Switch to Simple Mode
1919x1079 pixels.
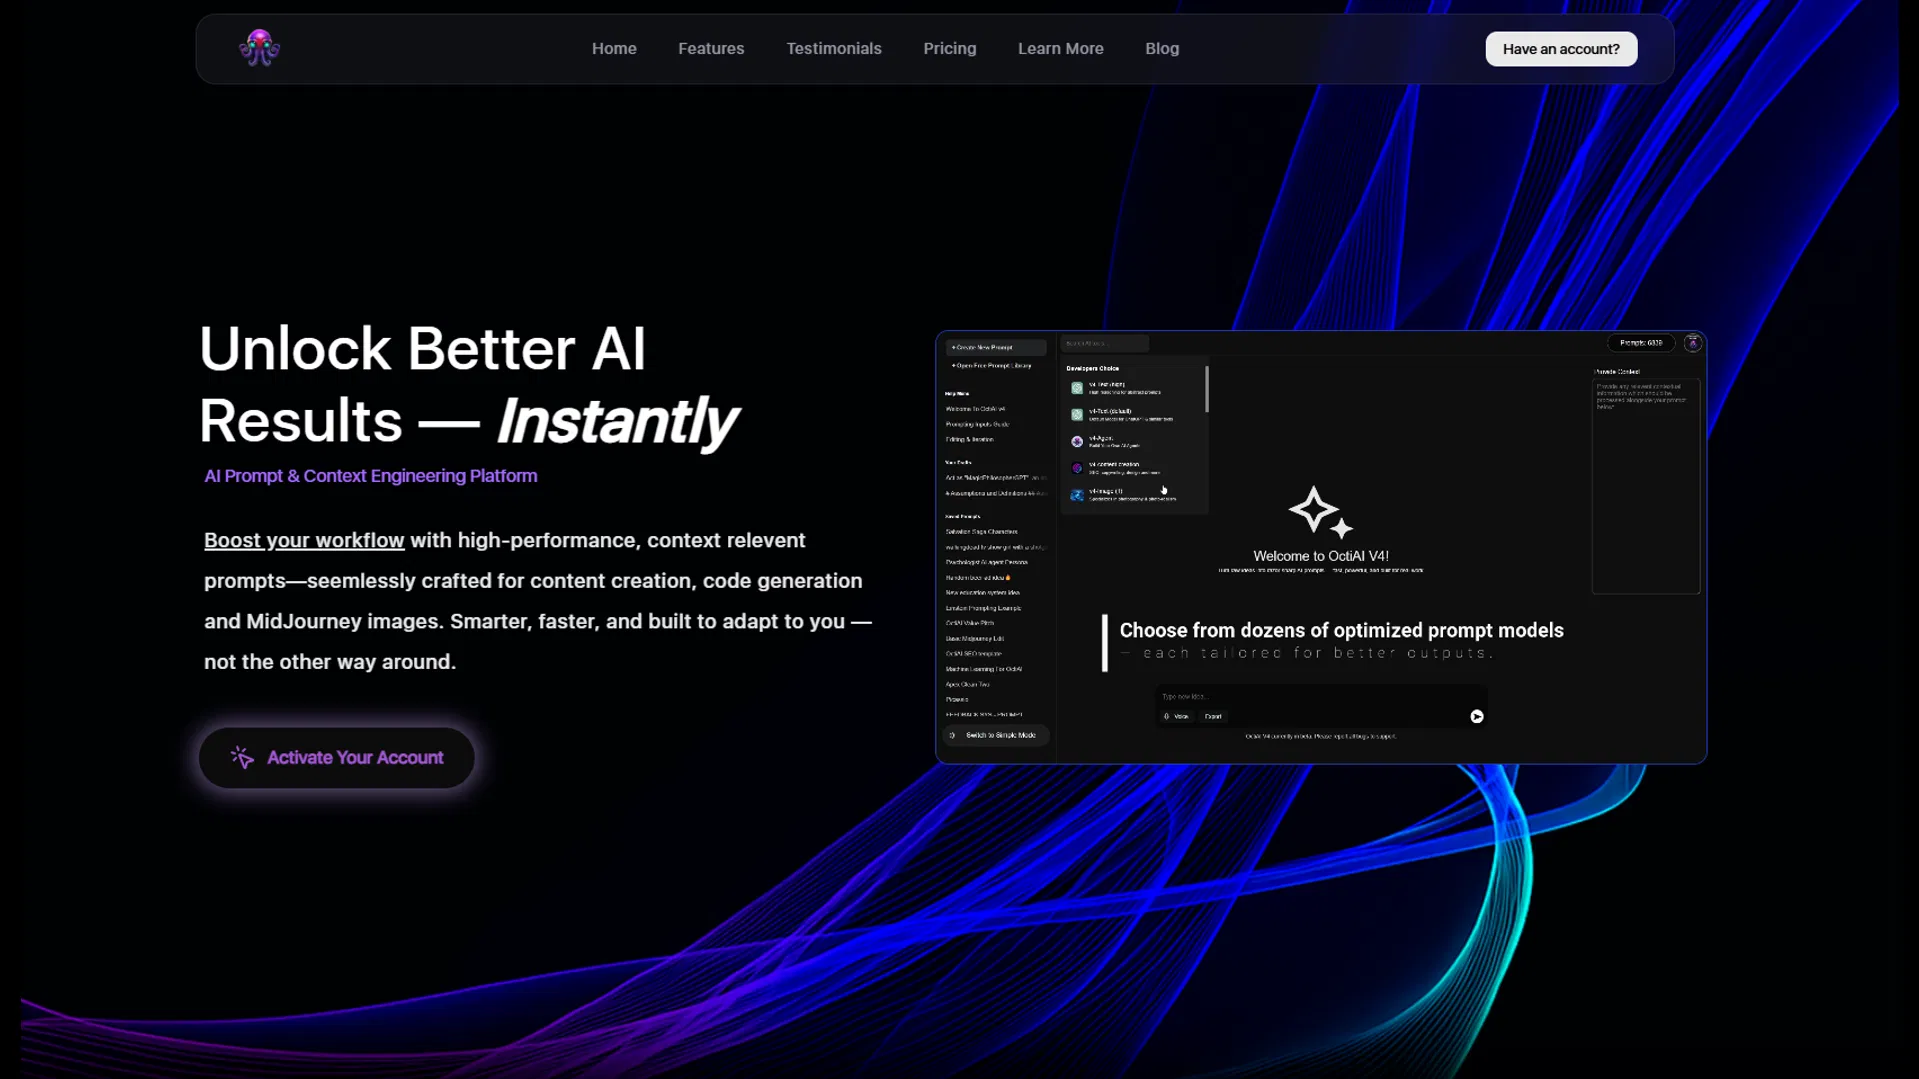pos(995,735)
